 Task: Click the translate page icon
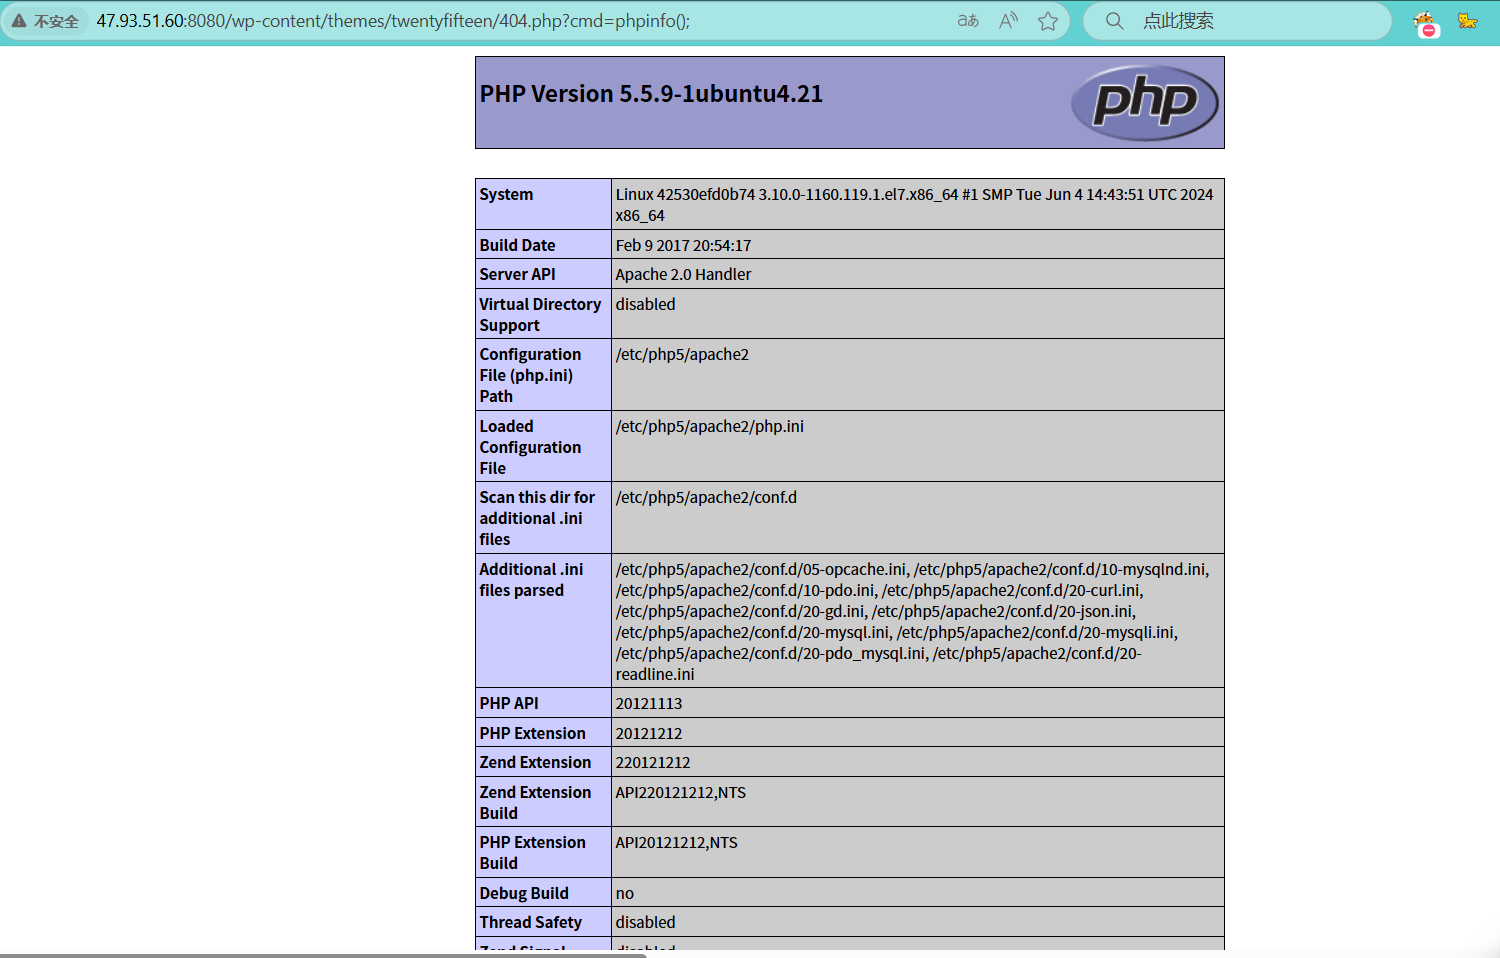pos(968,21)
